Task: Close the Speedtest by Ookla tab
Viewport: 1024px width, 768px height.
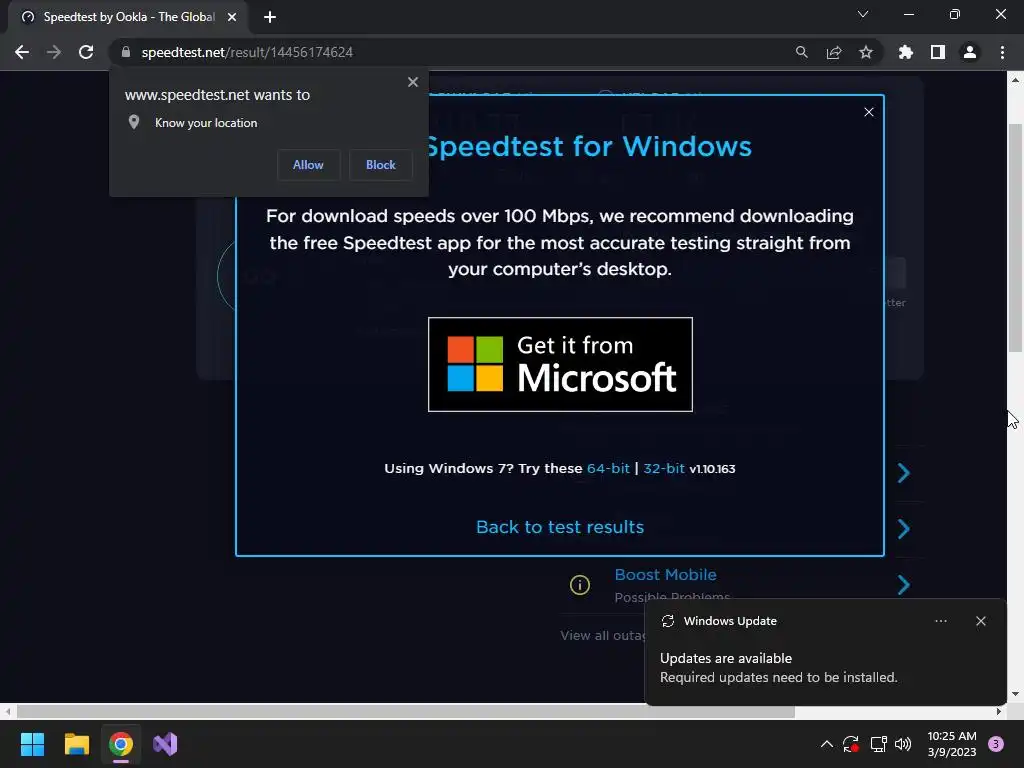Action: (232, 17)
